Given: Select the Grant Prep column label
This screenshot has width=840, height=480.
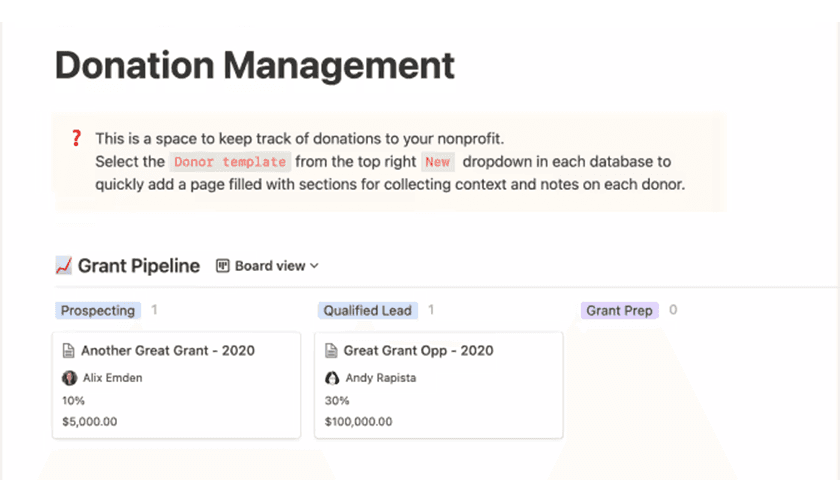Looking at the screenshot, I should 619,311.
